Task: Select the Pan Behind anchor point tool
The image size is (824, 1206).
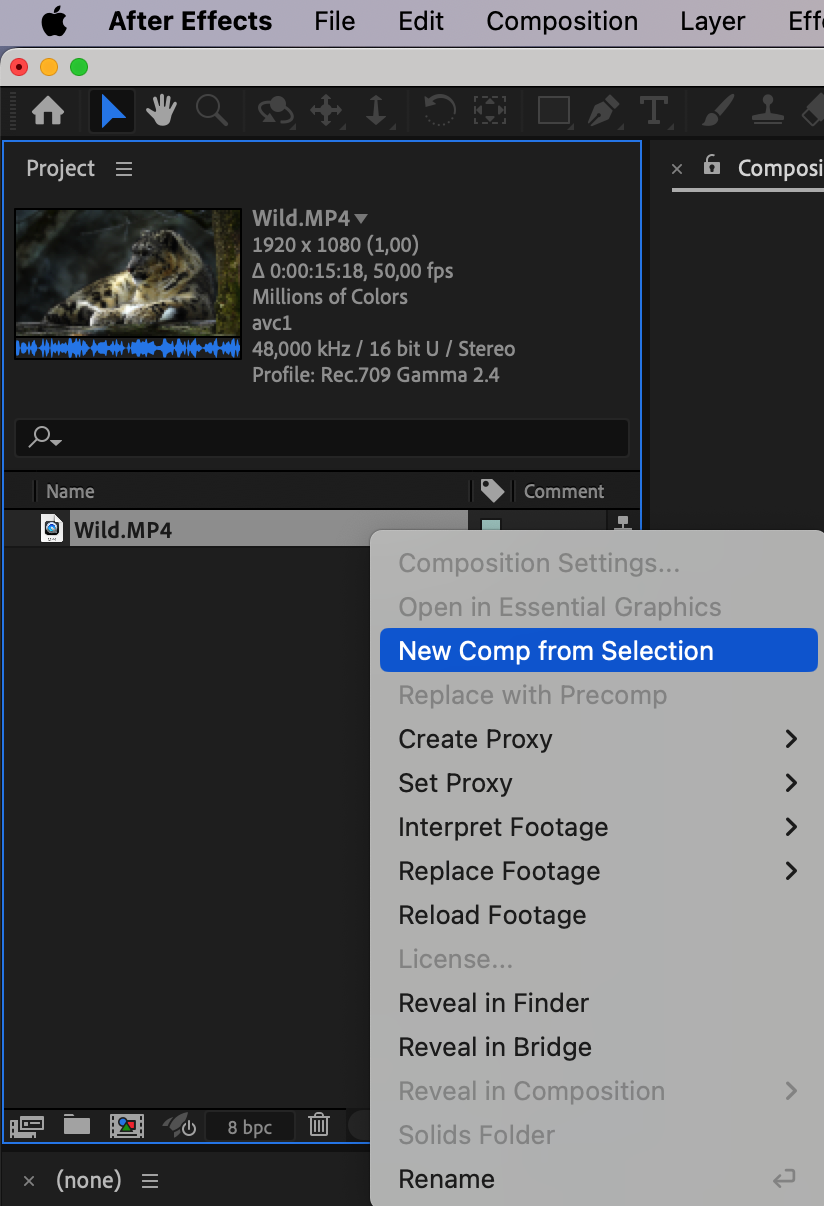Action: (x=489, y=111)
